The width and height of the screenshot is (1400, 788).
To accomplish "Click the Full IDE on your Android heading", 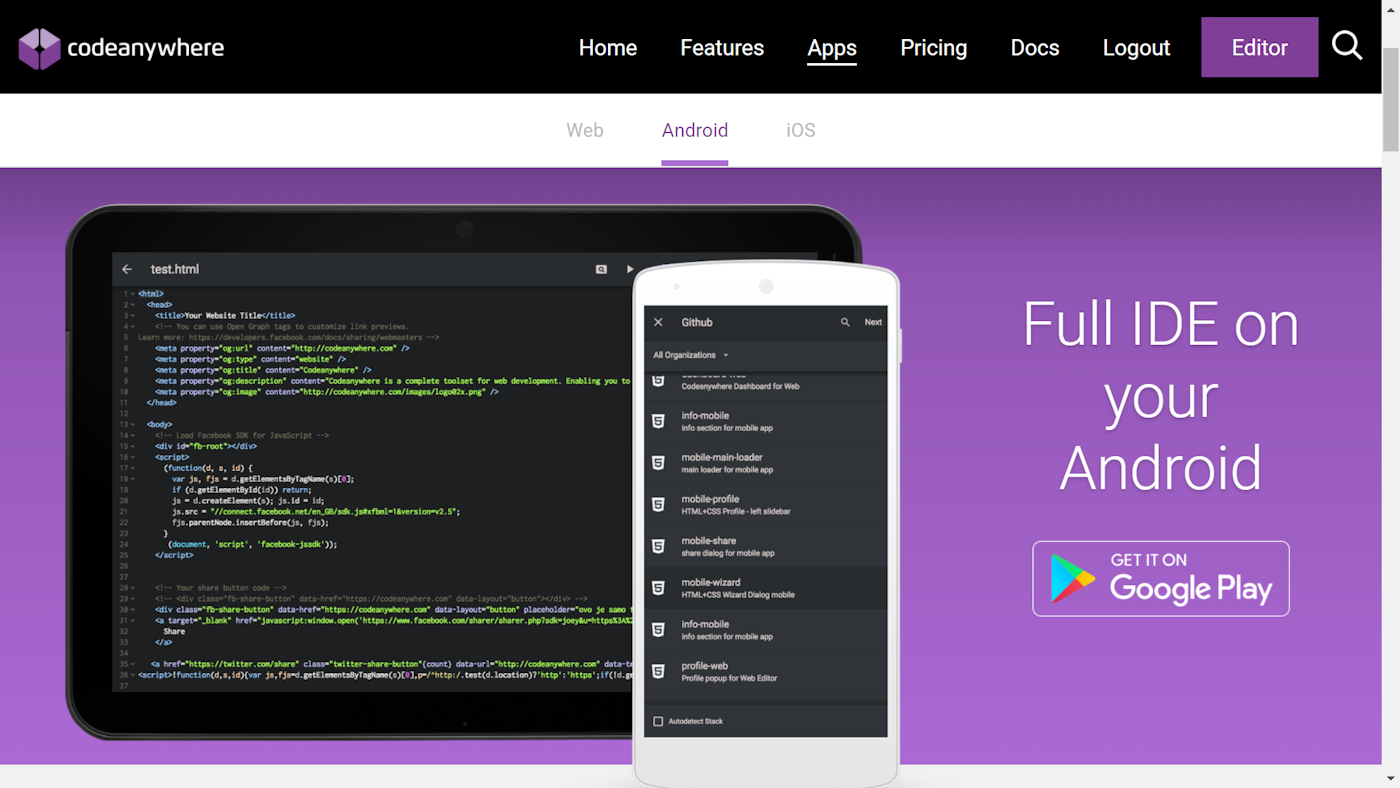I will tap(1161, 396).
